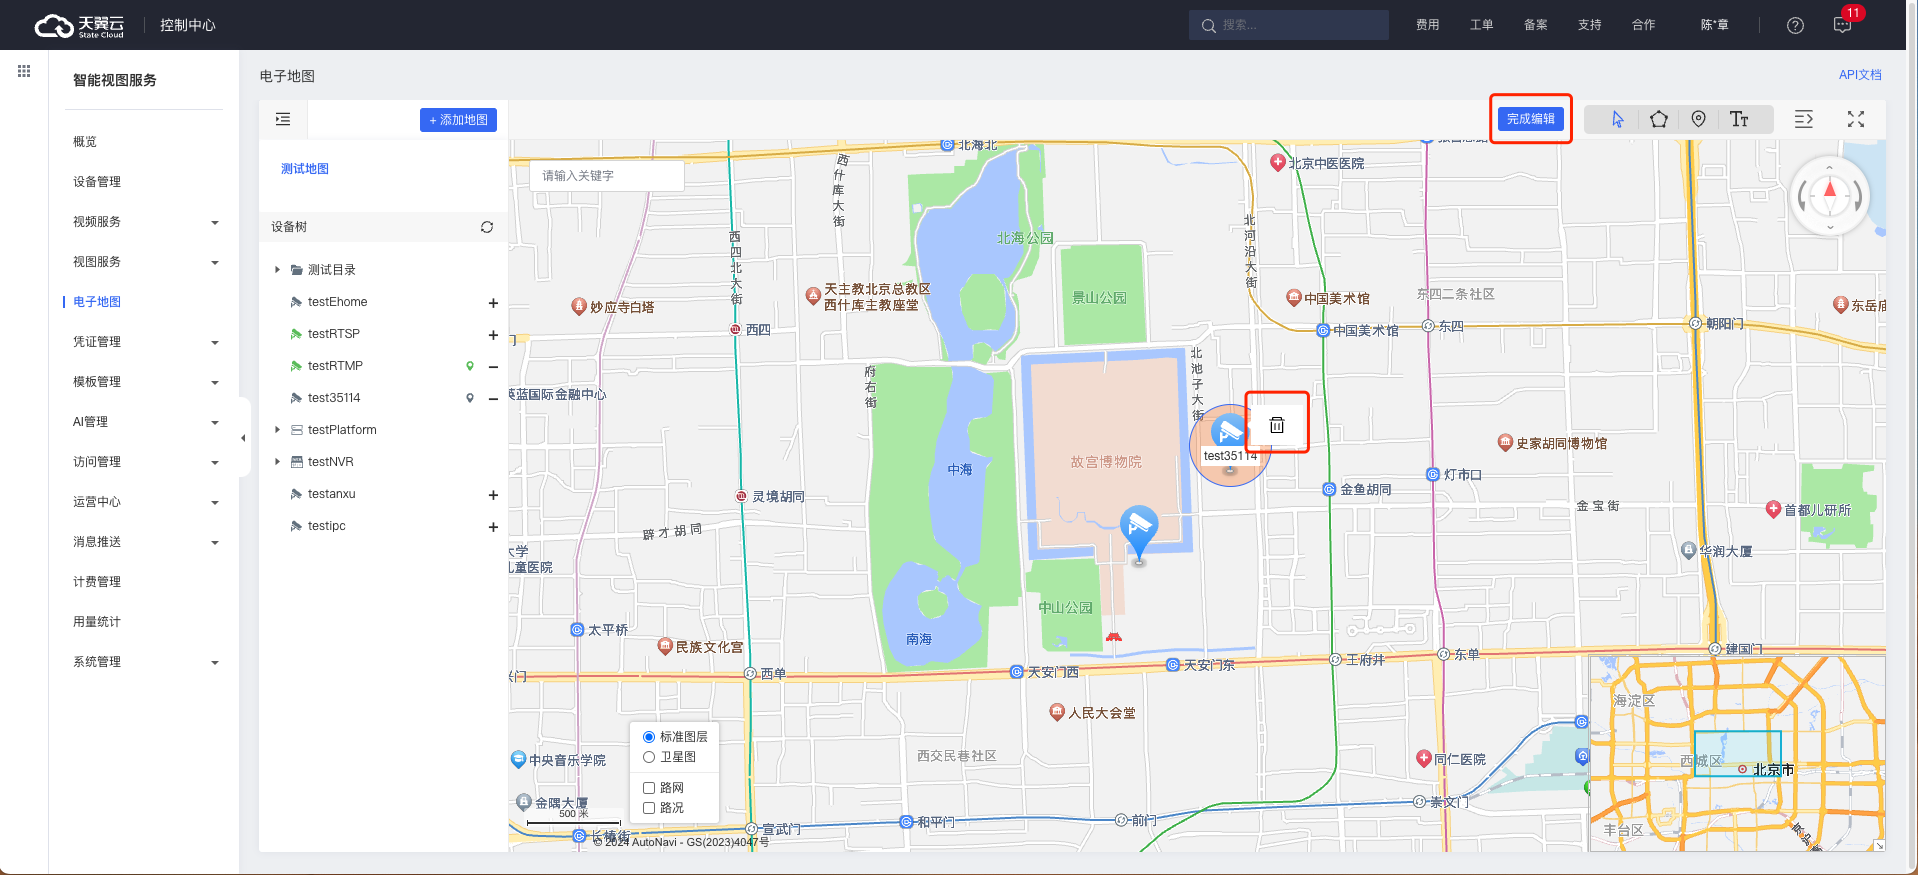Select 卫星图 radio option
The height and width of the screenshot is (875, 1918).
[x=649, y=757]
